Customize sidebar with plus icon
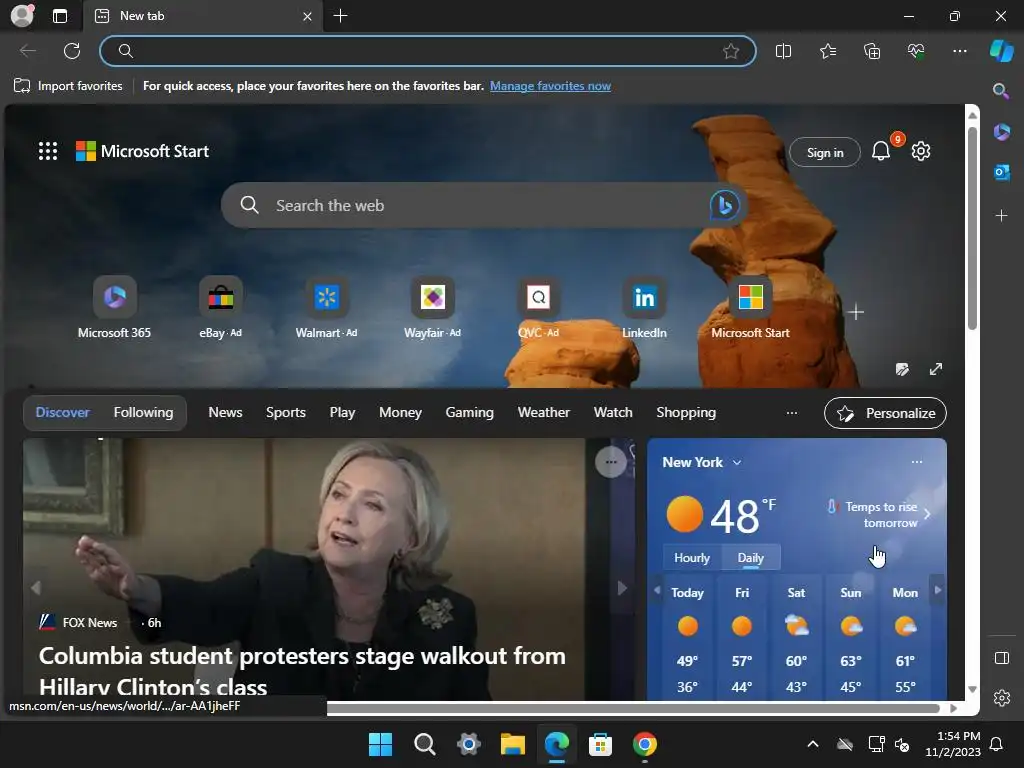This screenshot has width=1024, height=768. pyautogui.click(x=1001, y=215)
